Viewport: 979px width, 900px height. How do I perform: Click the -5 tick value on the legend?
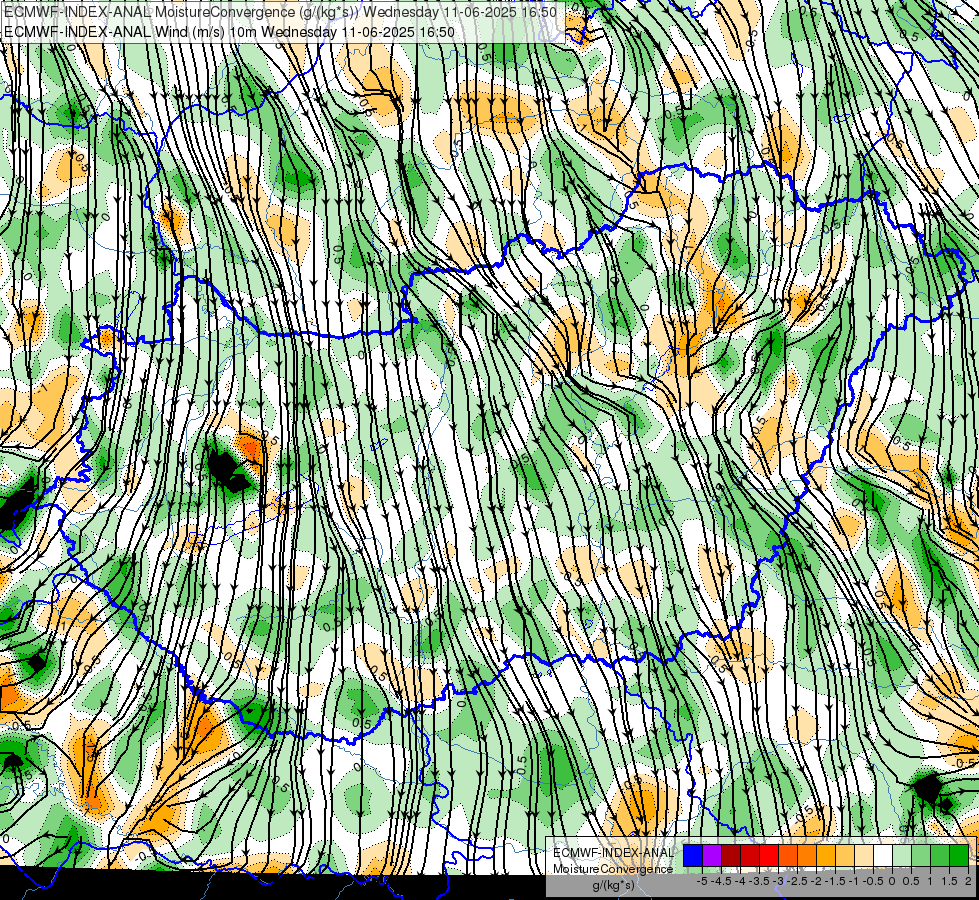(x=702, y=881)
